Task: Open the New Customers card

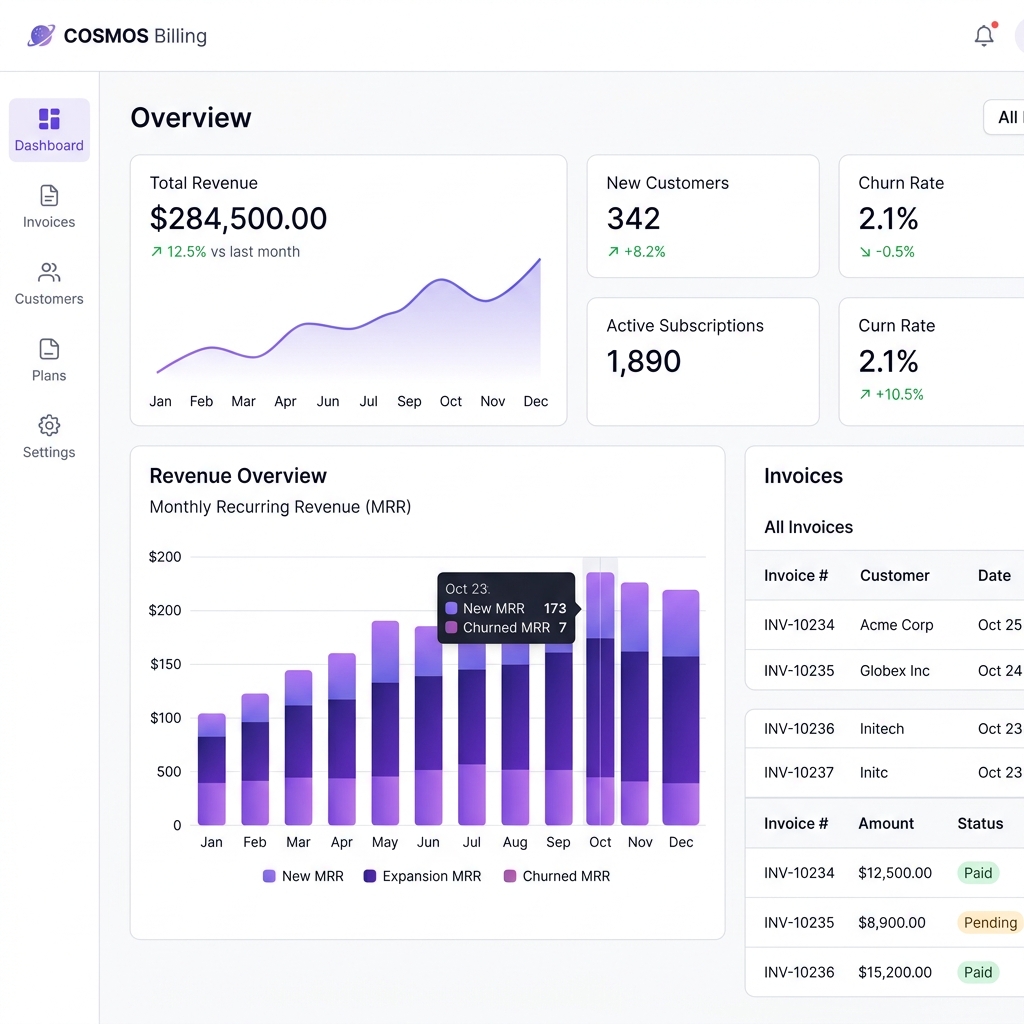Action: [703, 216]
